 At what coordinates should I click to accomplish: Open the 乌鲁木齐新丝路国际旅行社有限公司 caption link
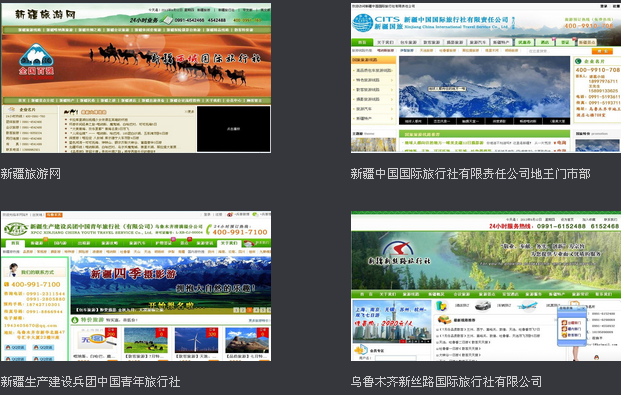coord(446,382)
